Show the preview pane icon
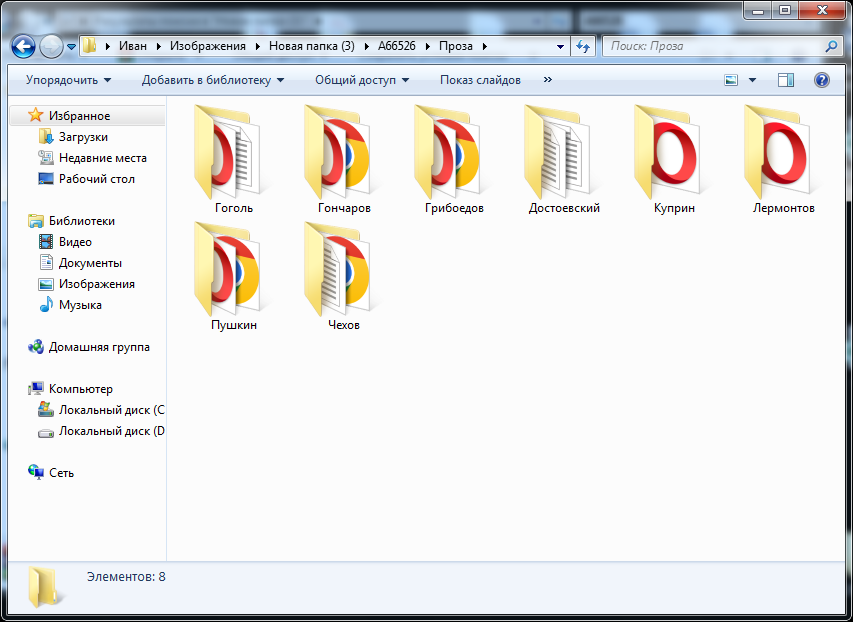 [786, 81]
